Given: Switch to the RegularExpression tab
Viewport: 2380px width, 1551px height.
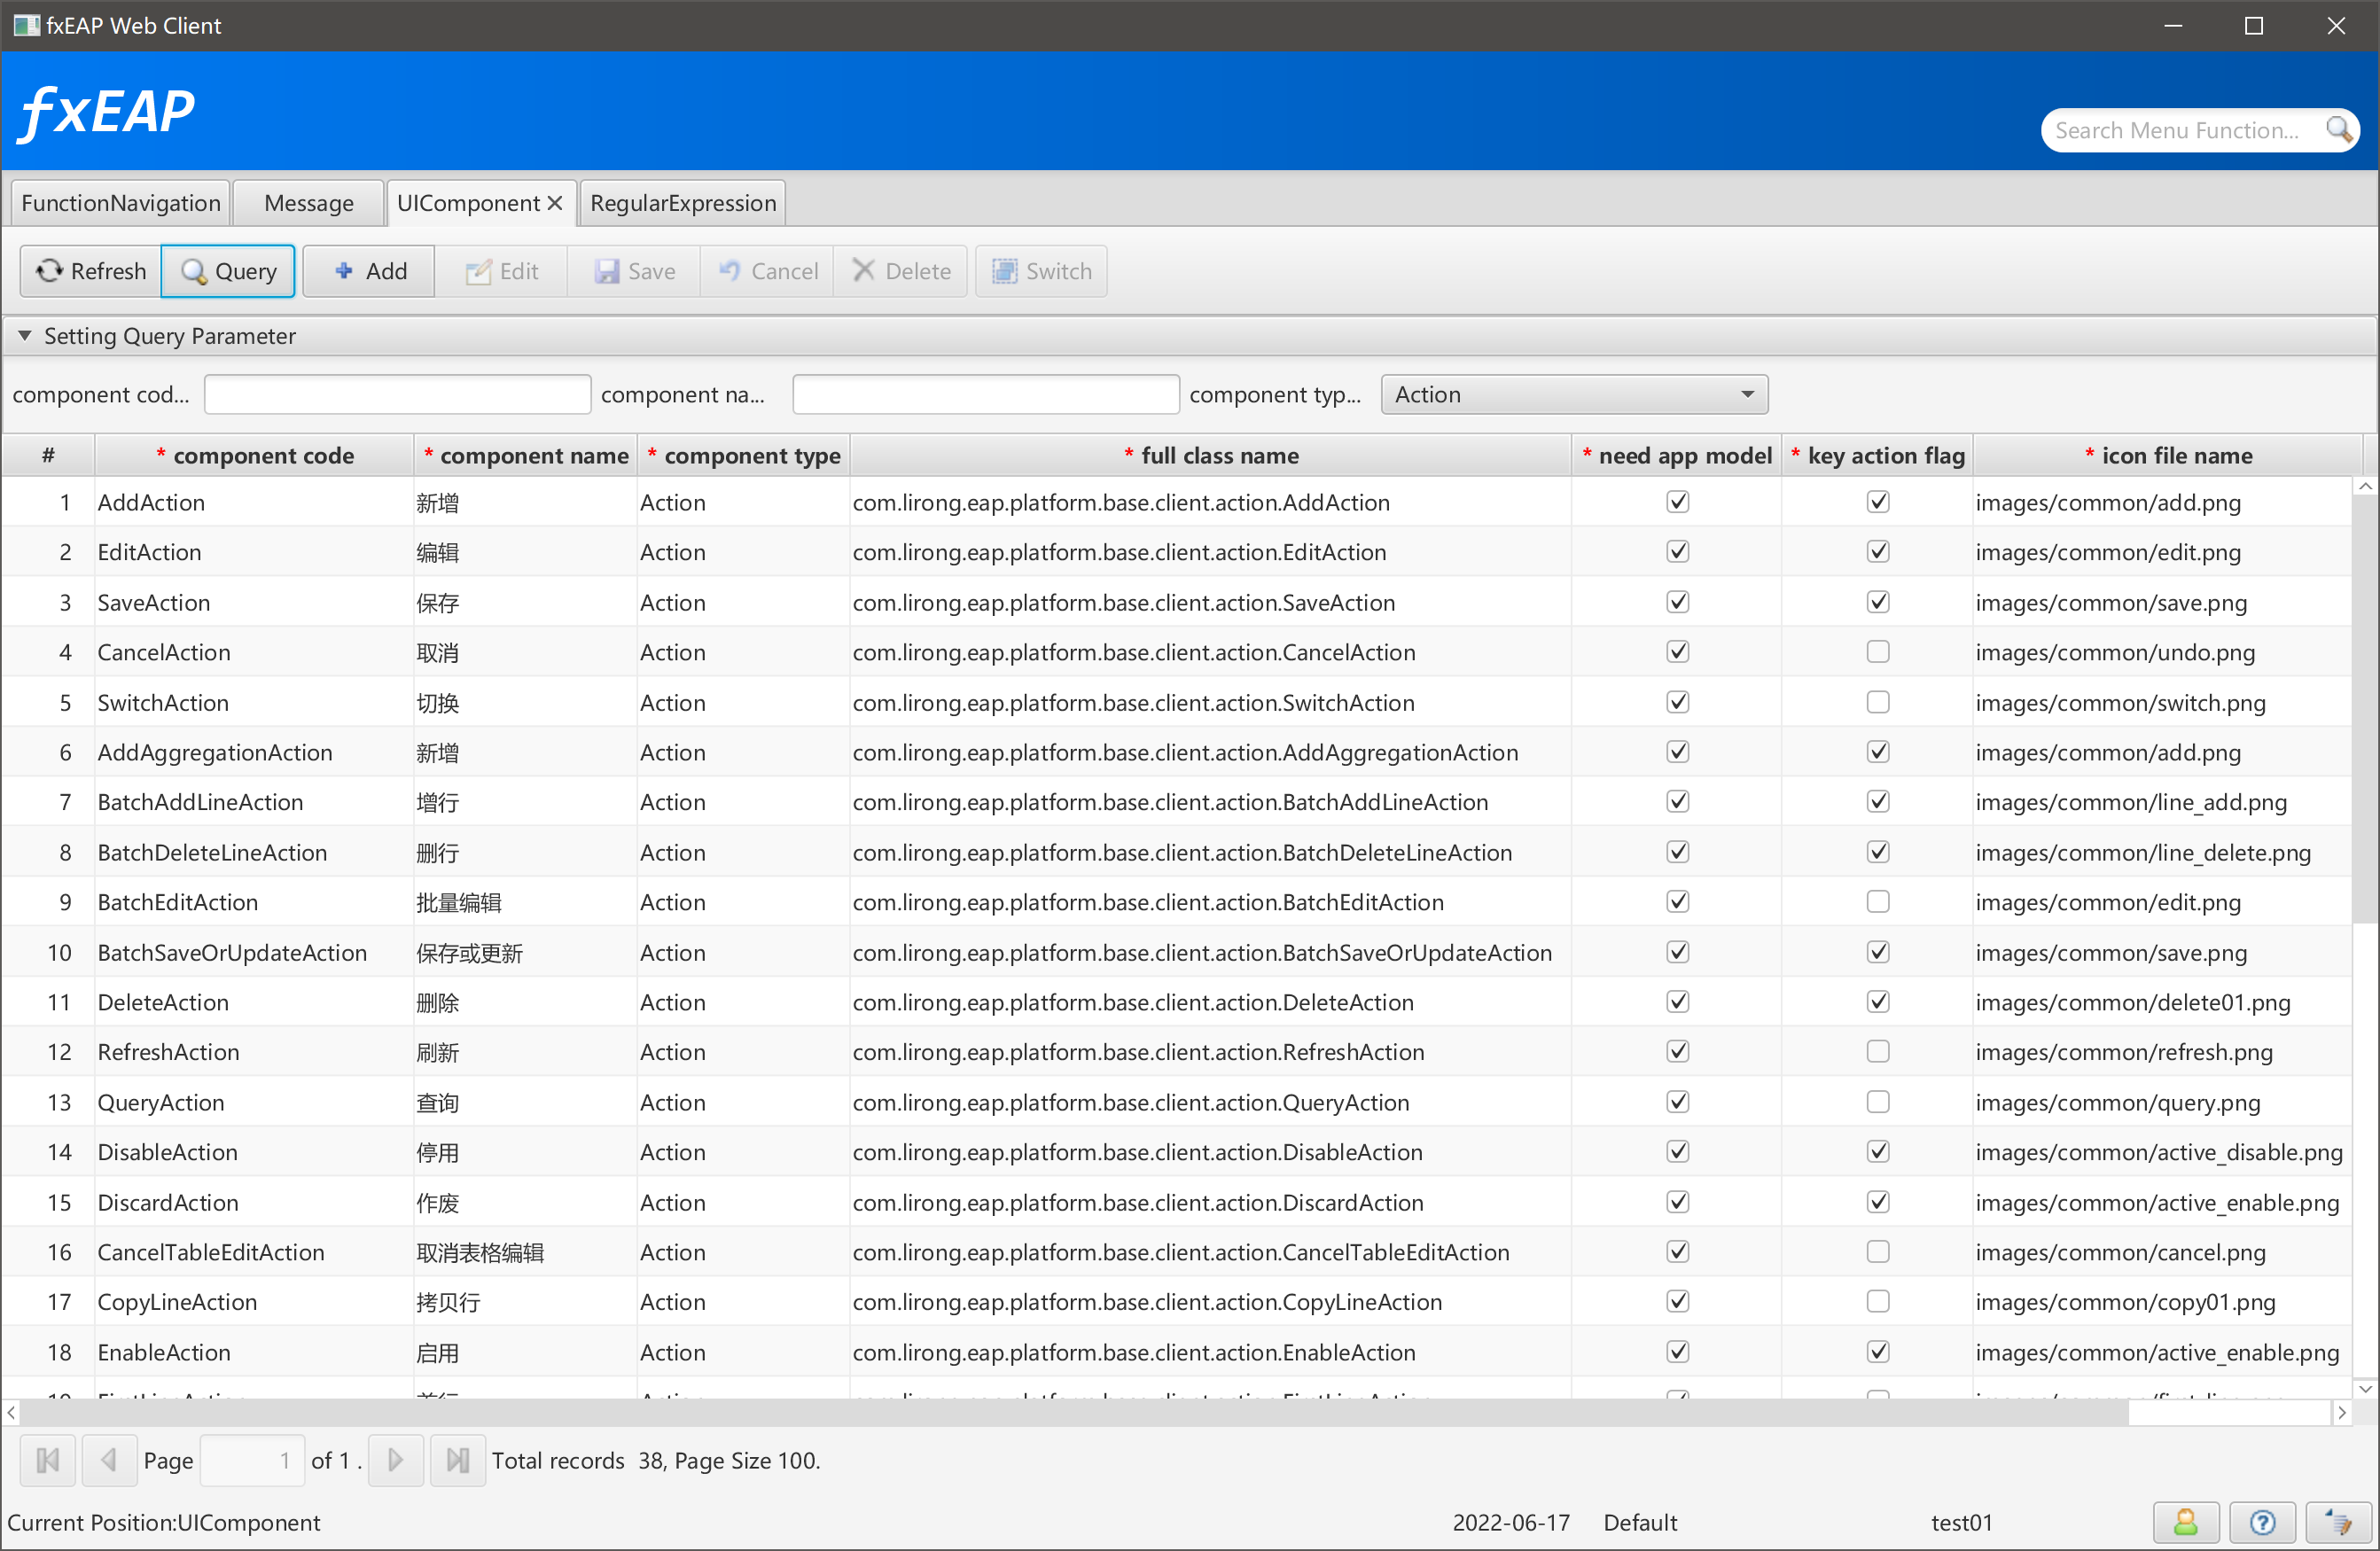Looking at the screenshot, I should 683,203.
